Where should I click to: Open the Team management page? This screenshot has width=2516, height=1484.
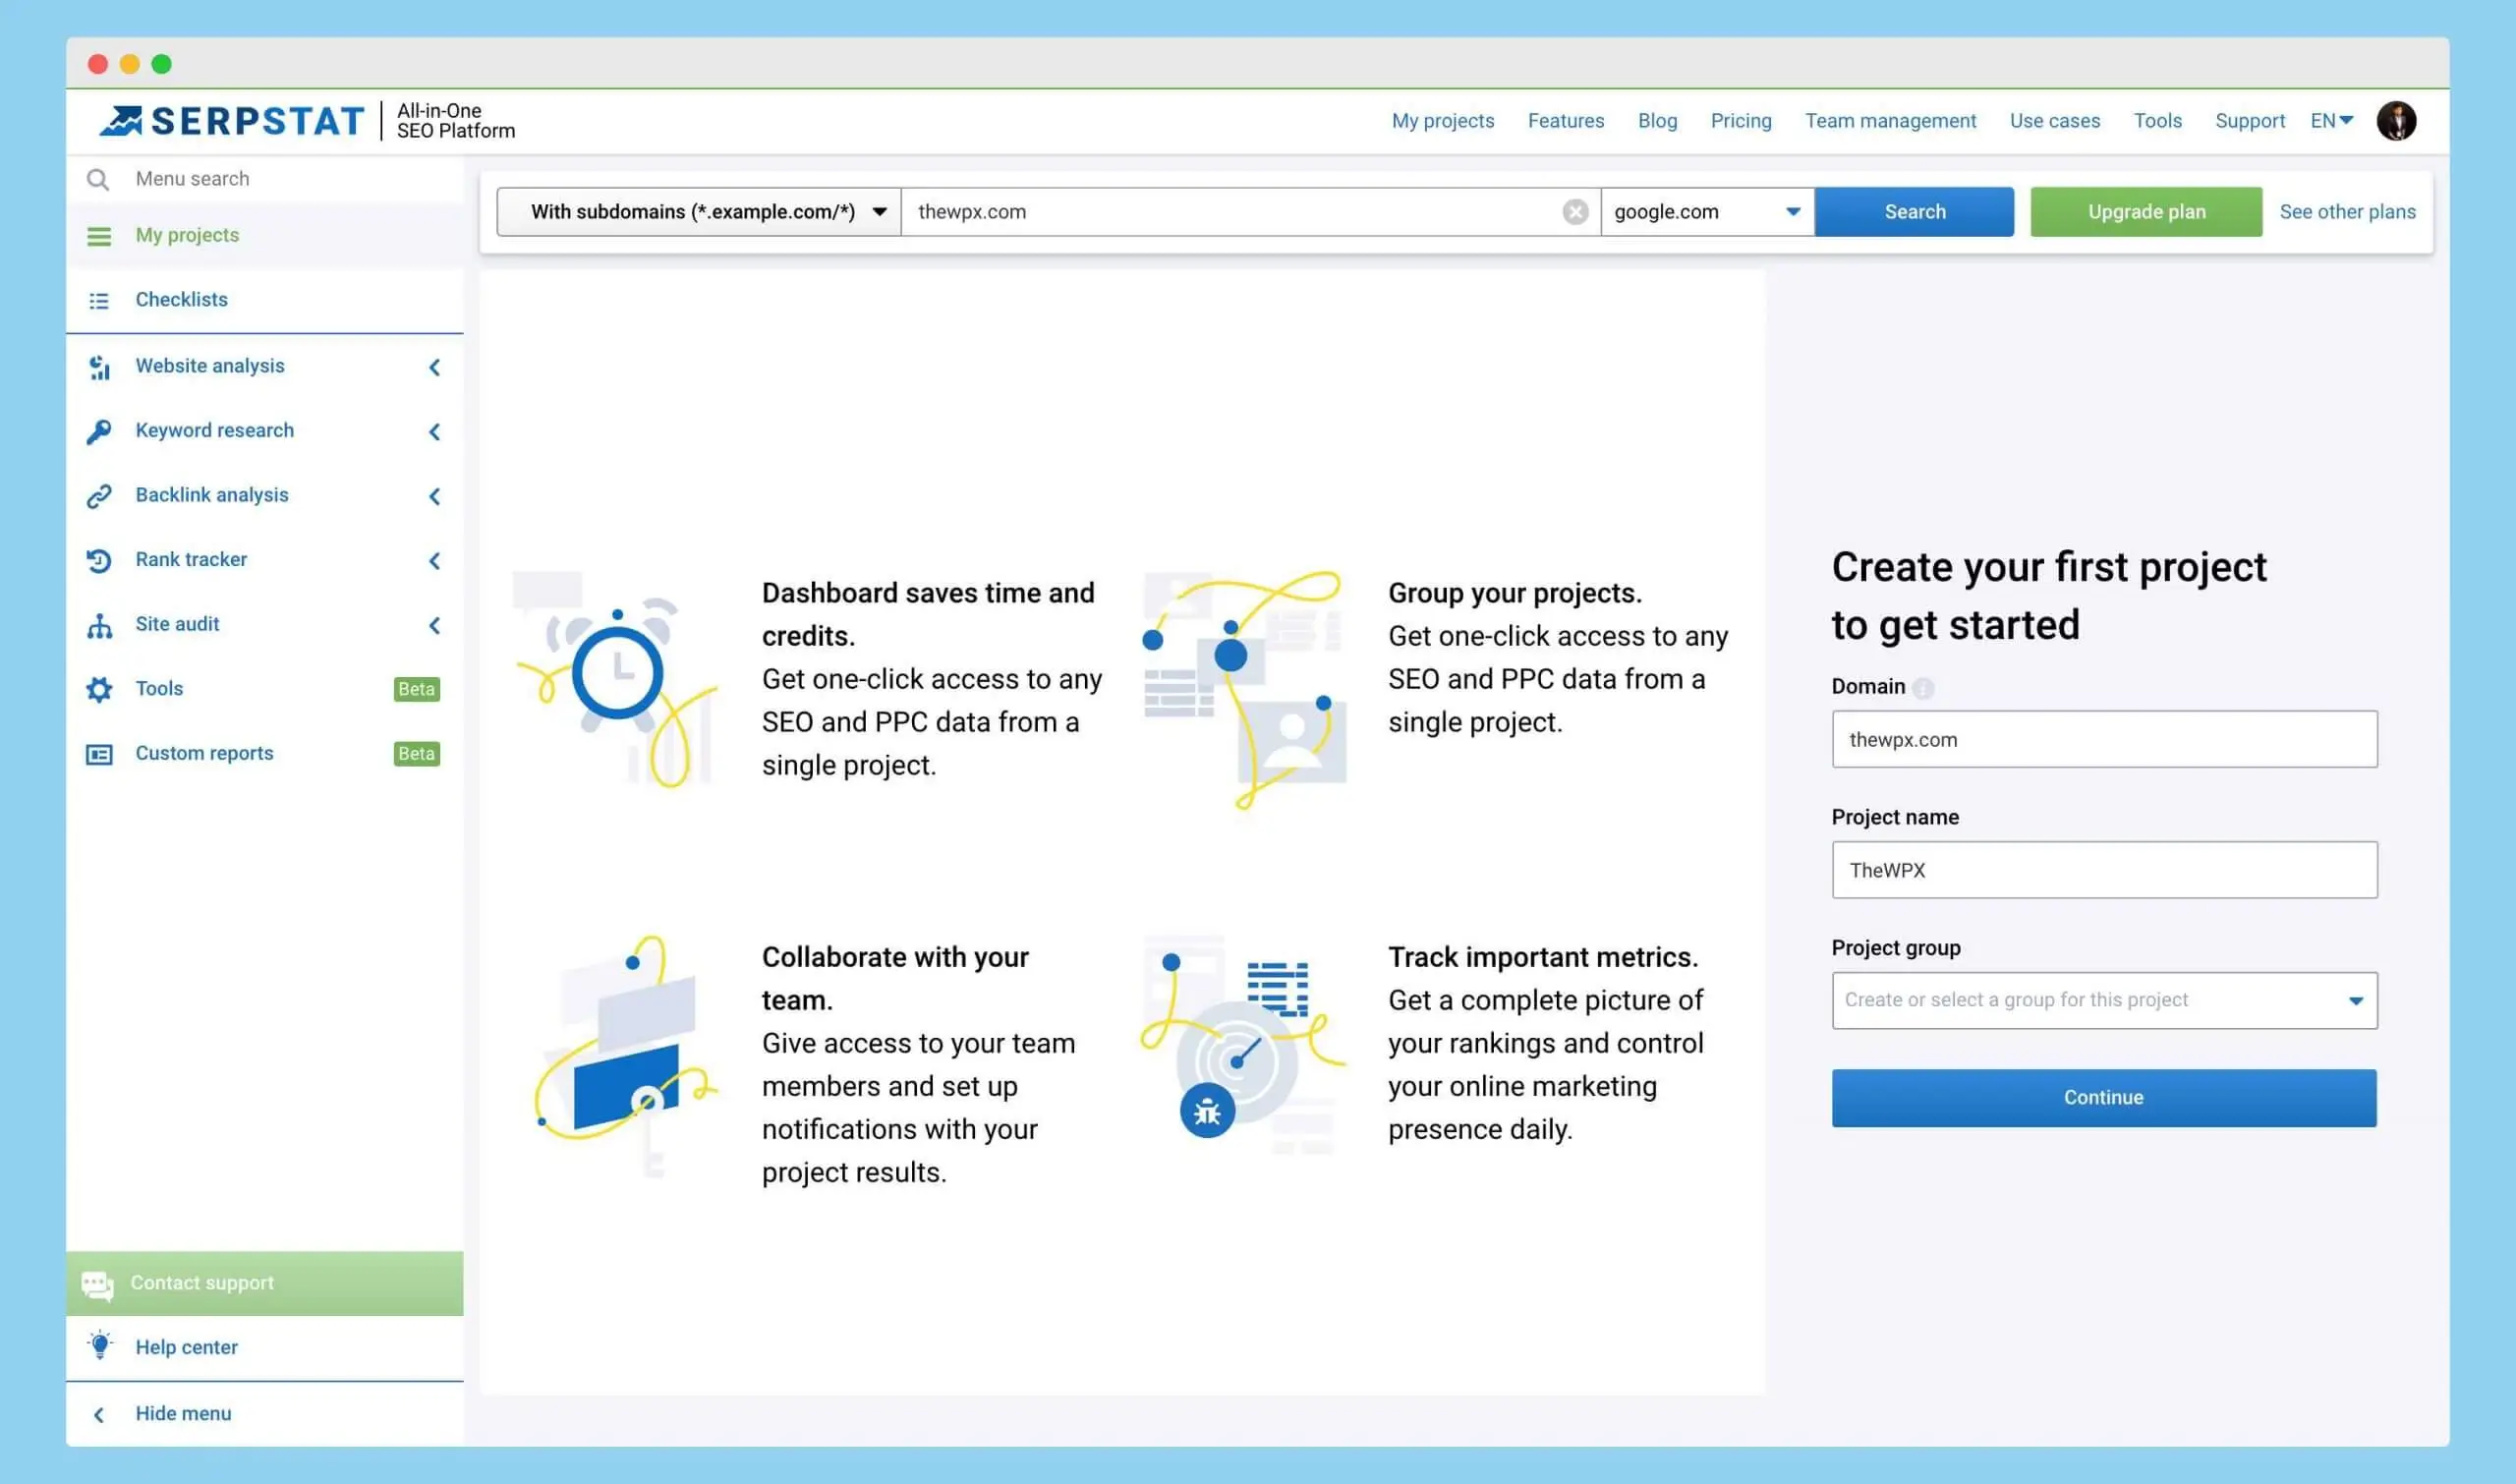pos(1890,120)
